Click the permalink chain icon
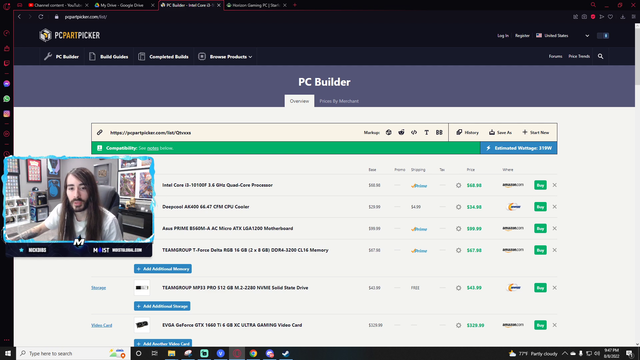 pyautogui.click(x=100, y=132)
